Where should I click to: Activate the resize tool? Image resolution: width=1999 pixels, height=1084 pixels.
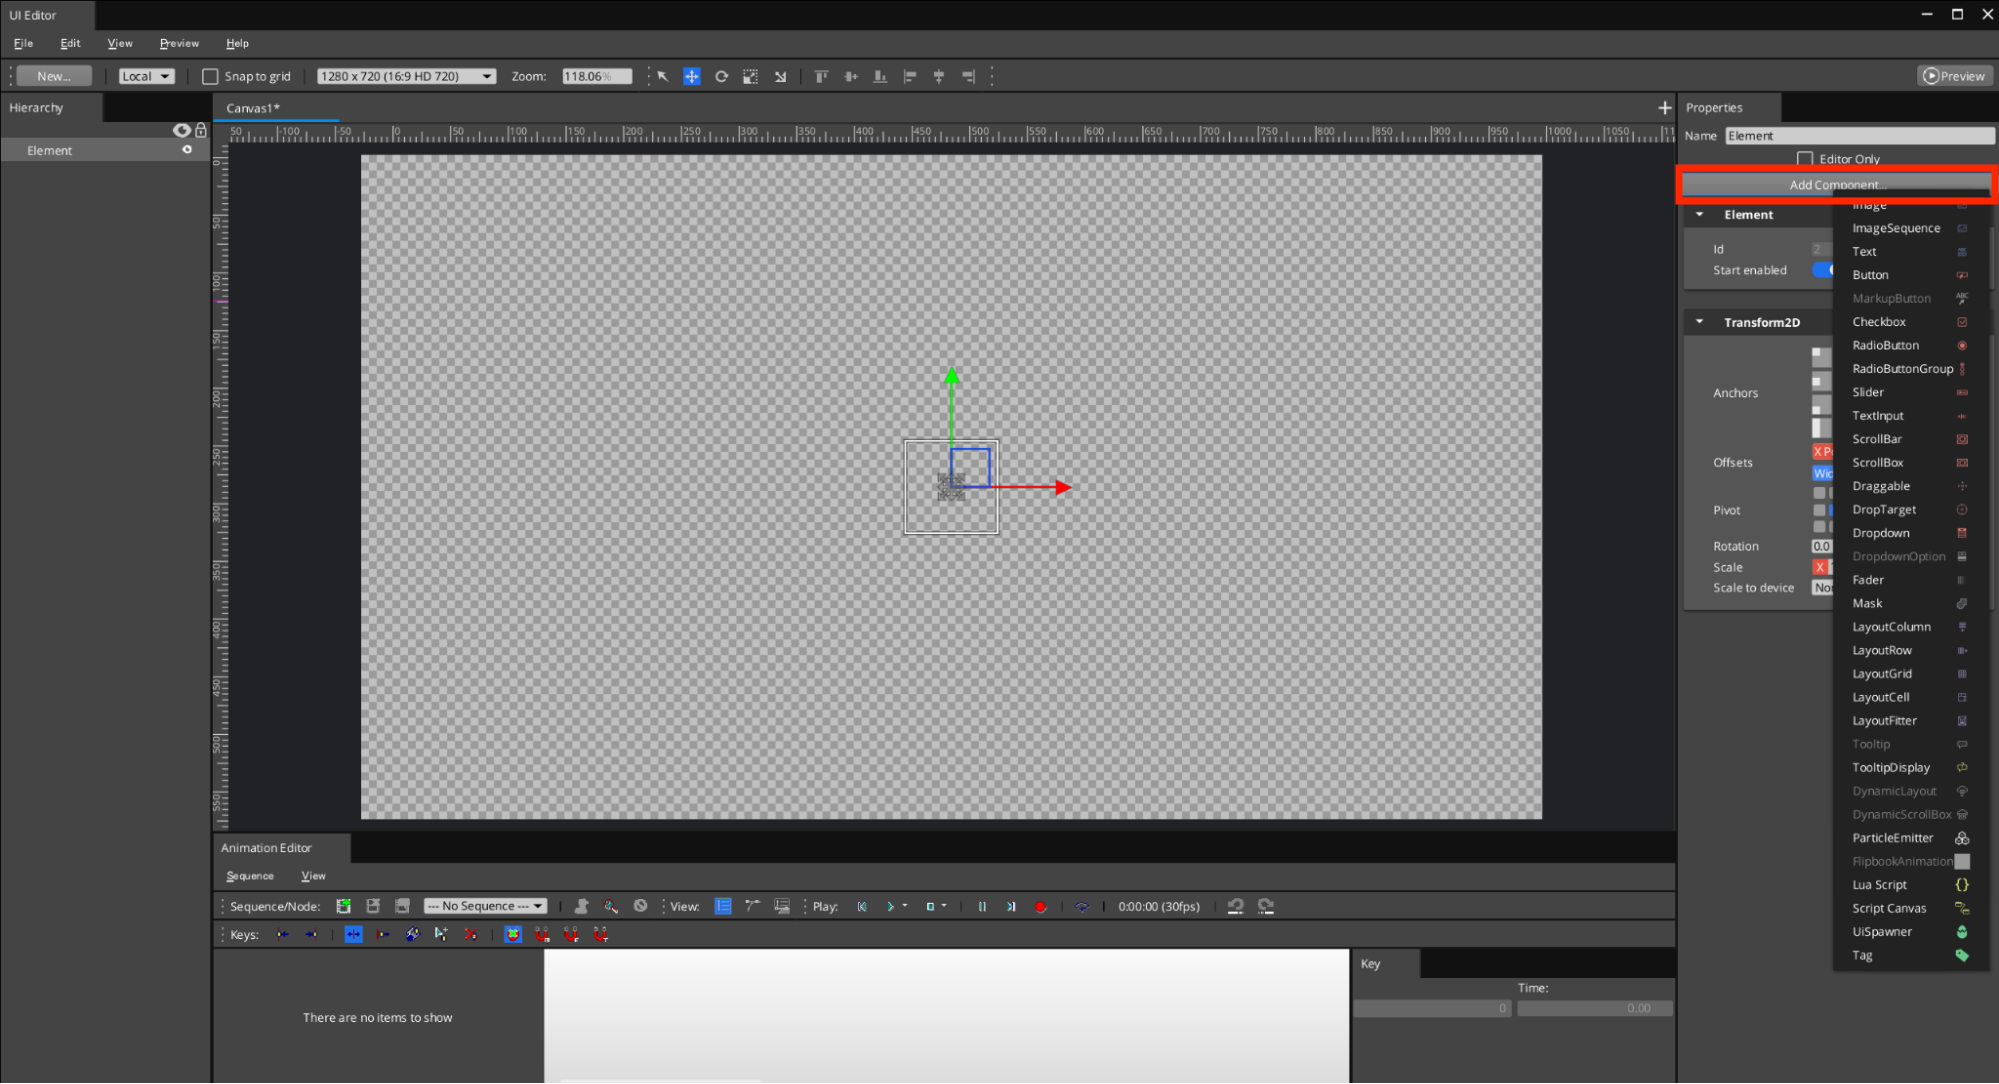(x=750, y=76)
